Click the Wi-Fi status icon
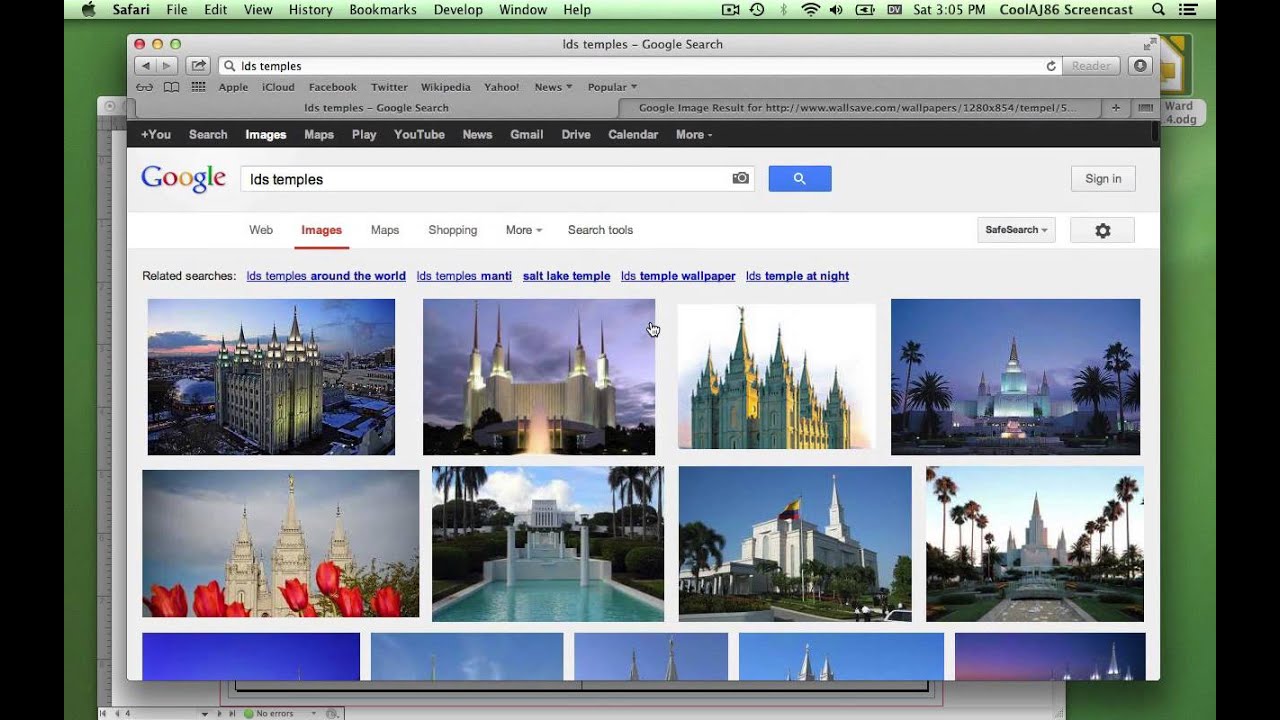The height and width of the screenshot is (720, 1280). point(810,9)
